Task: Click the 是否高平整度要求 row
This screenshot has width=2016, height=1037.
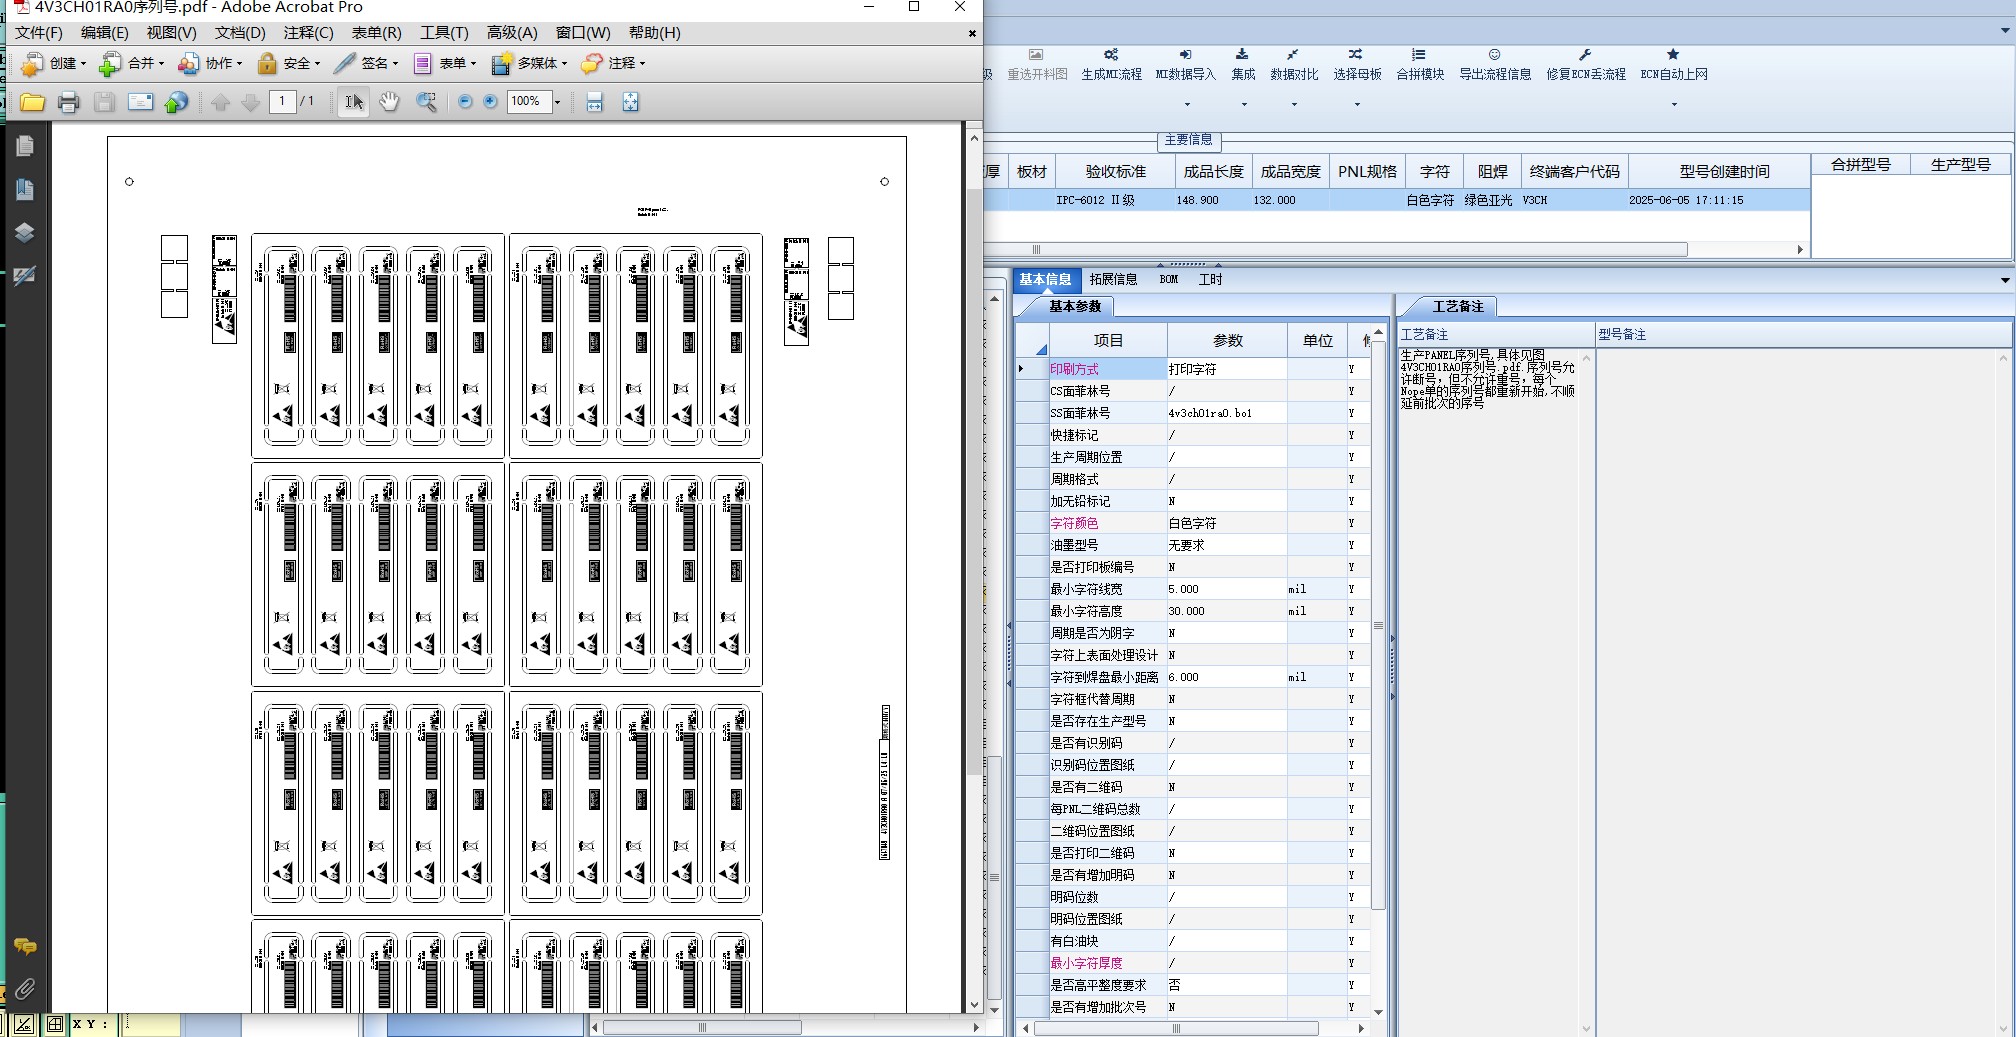Action: (x=1194, y=985)
